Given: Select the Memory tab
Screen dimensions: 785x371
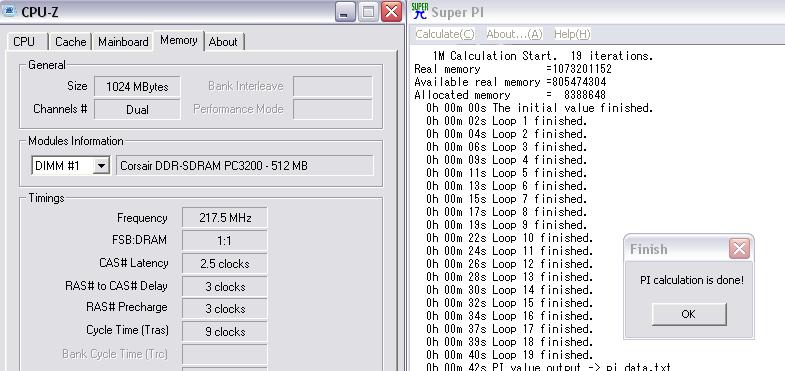Looking at the screenshot, I should click(x=179, y=40).
